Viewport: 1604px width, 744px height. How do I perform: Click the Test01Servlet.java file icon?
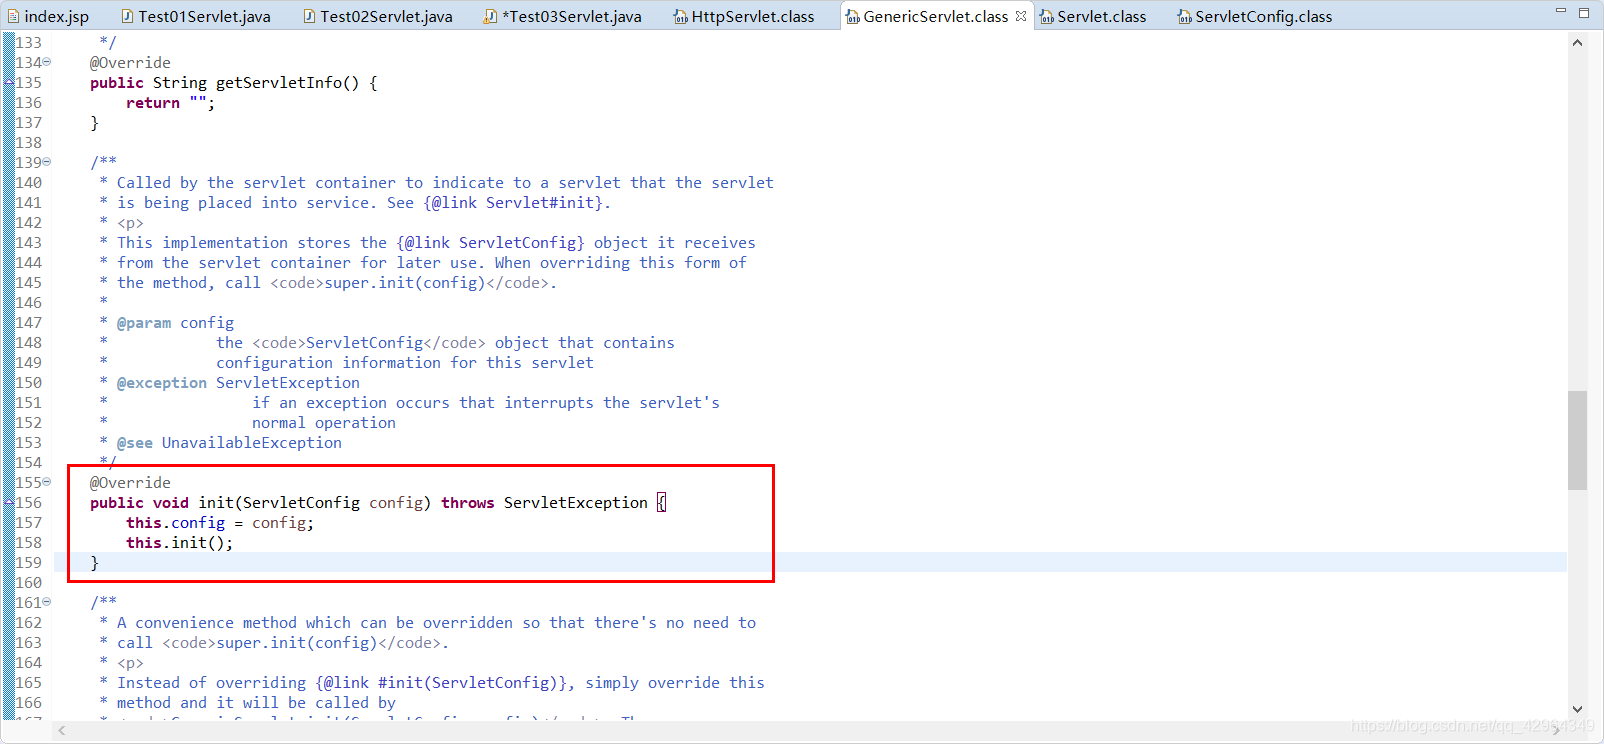click(127, 16)
